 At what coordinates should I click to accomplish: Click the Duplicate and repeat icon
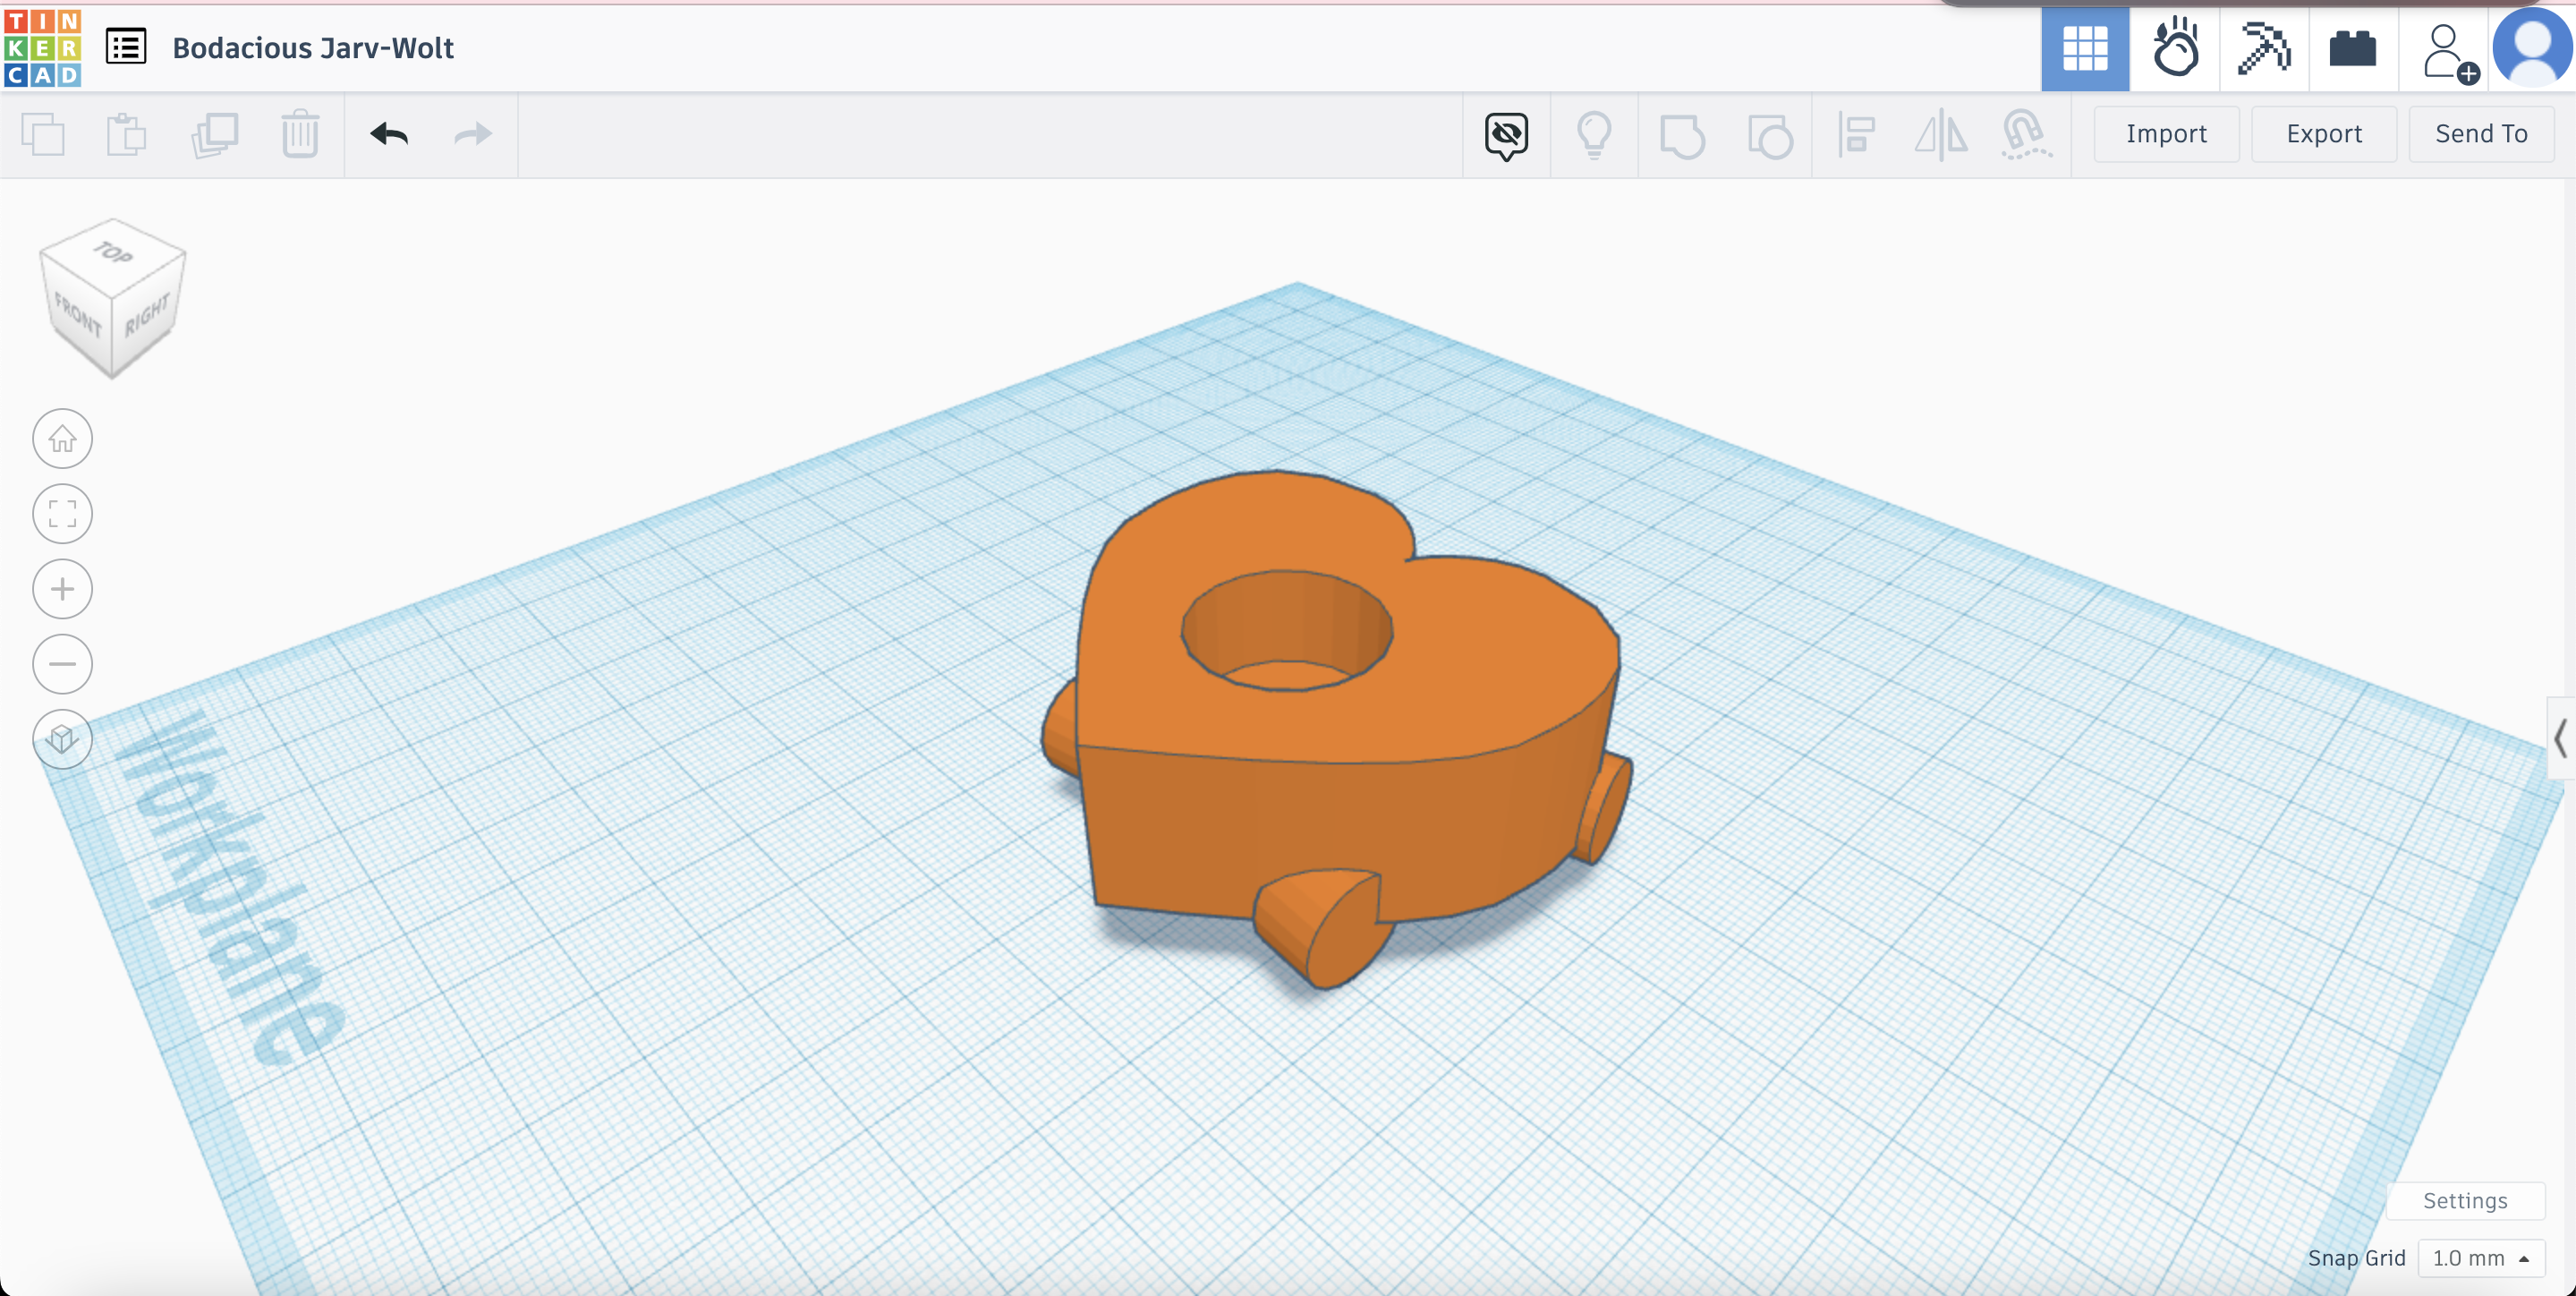[x=214, y=134]
